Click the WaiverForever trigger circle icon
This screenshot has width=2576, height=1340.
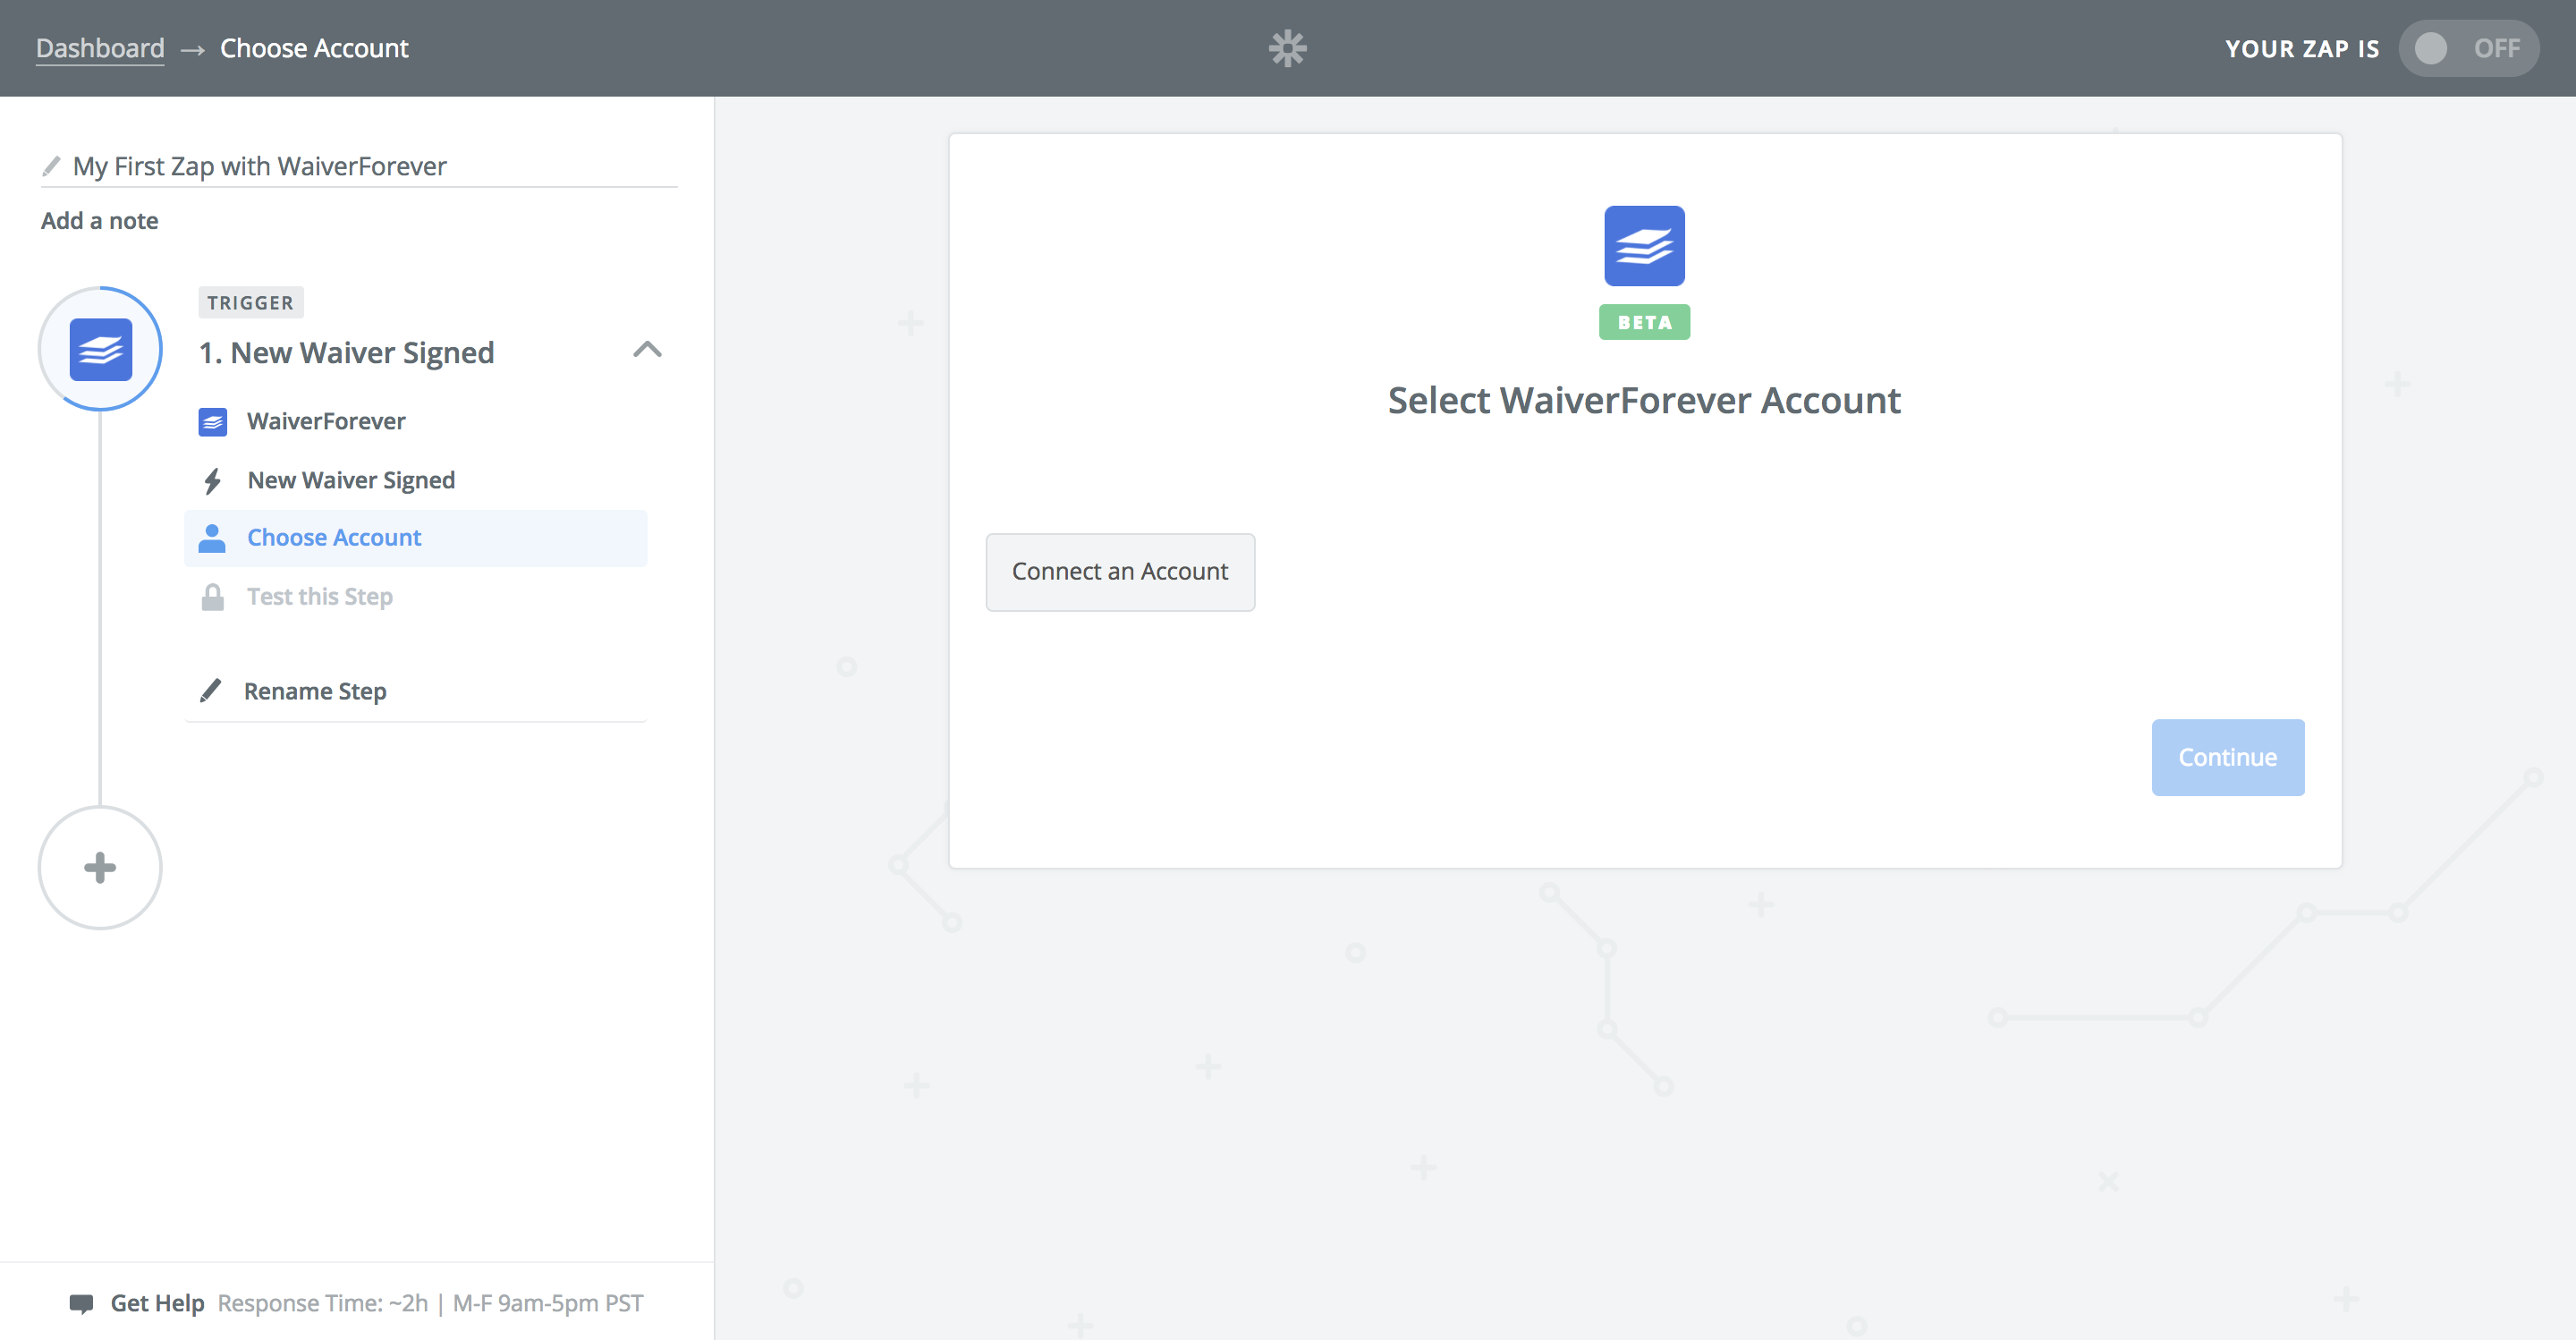pos(100,349)
